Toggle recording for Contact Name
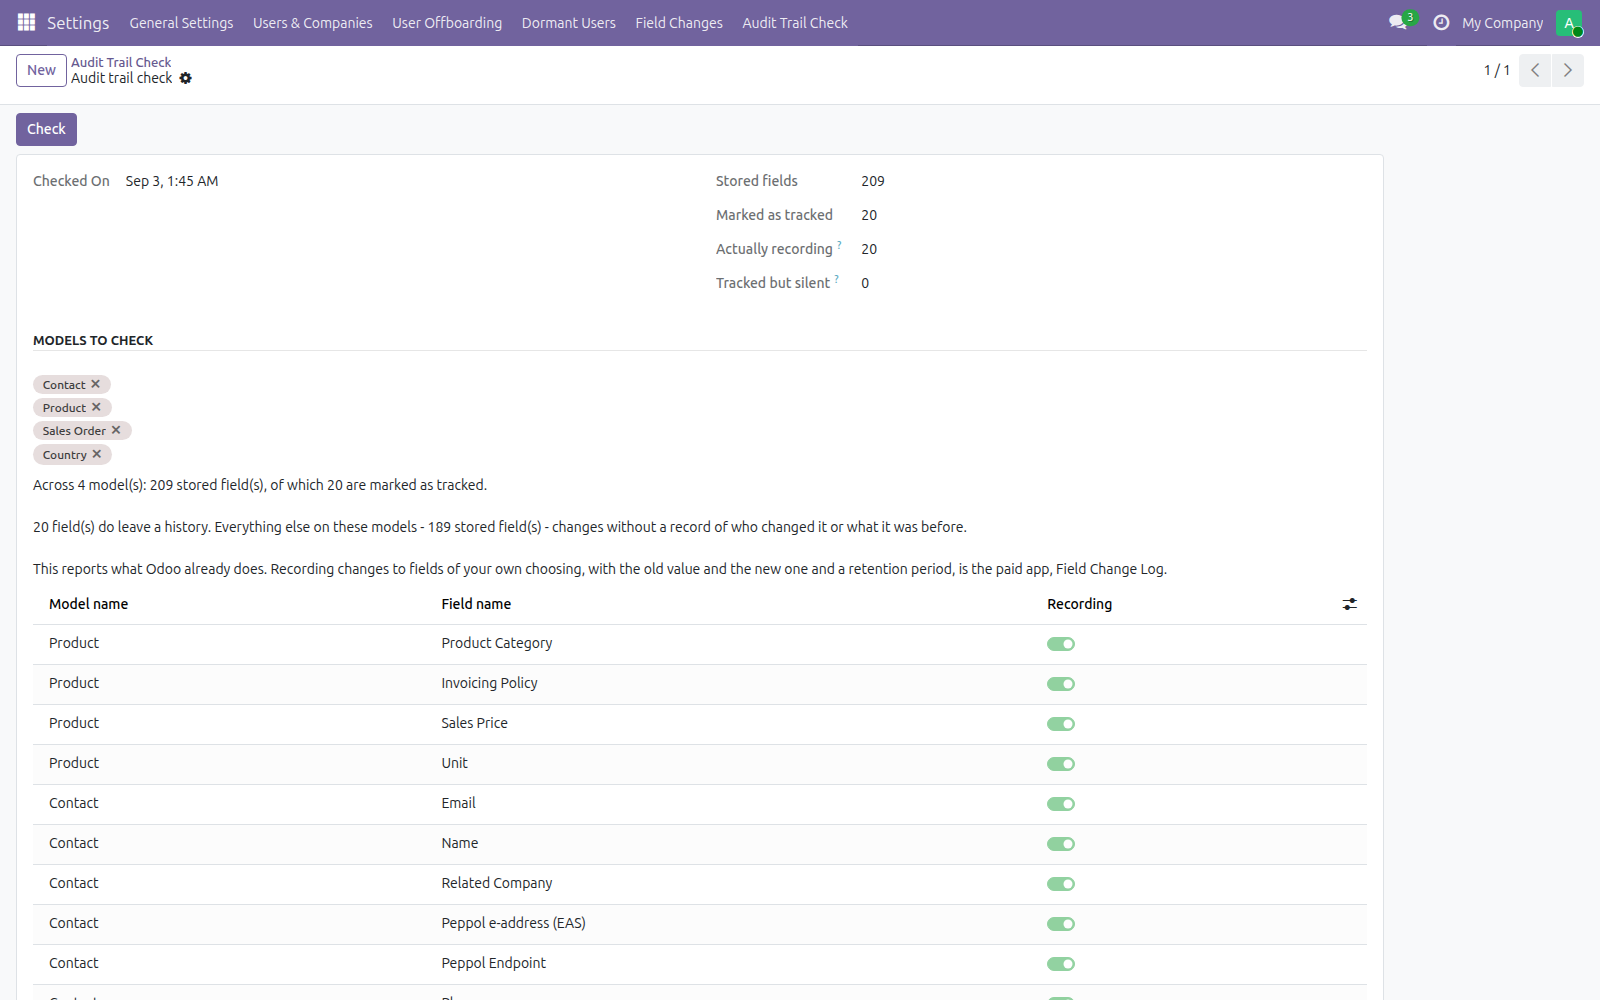Viewport: 1600px width, 1000px height. coord(1061,844)
